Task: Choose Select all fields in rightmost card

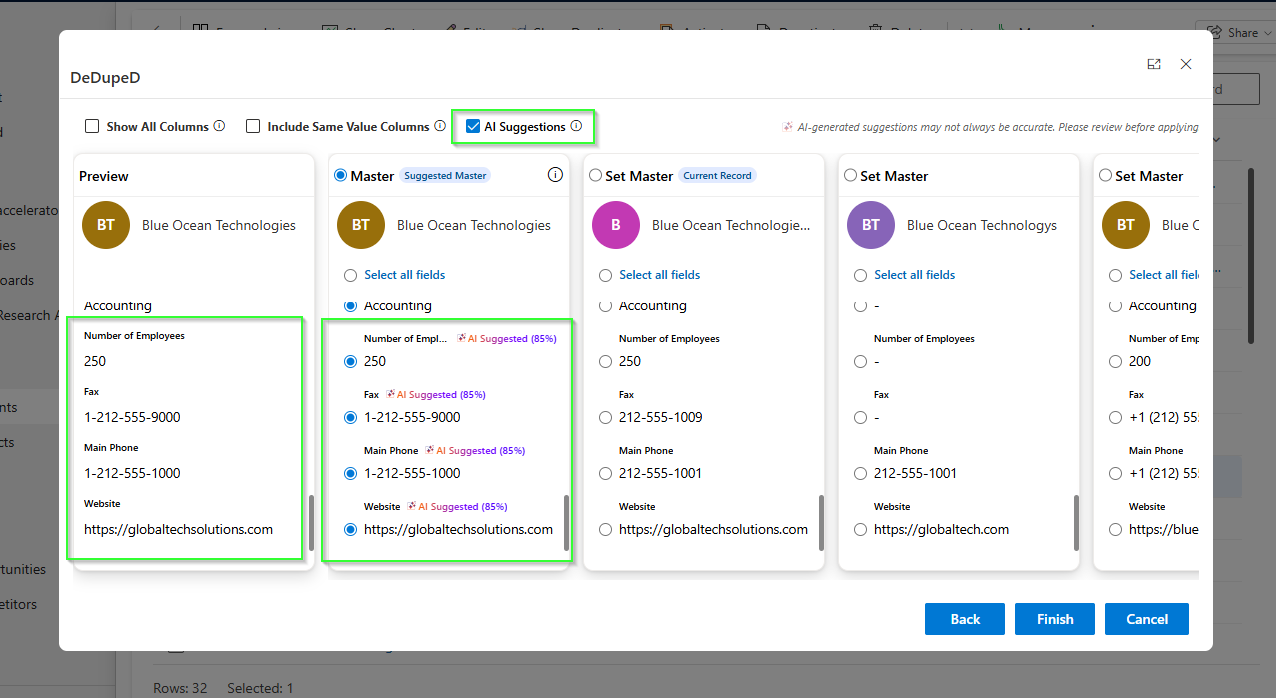Action: (1115, 275)
